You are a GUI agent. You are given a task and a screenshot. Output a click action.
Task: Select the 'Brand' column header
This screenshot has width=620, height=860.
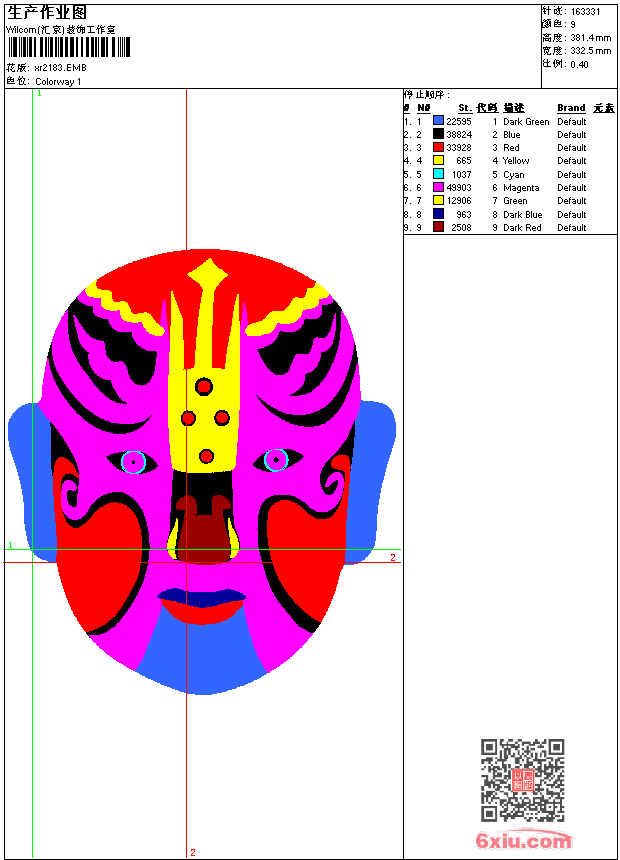(571, 108)
